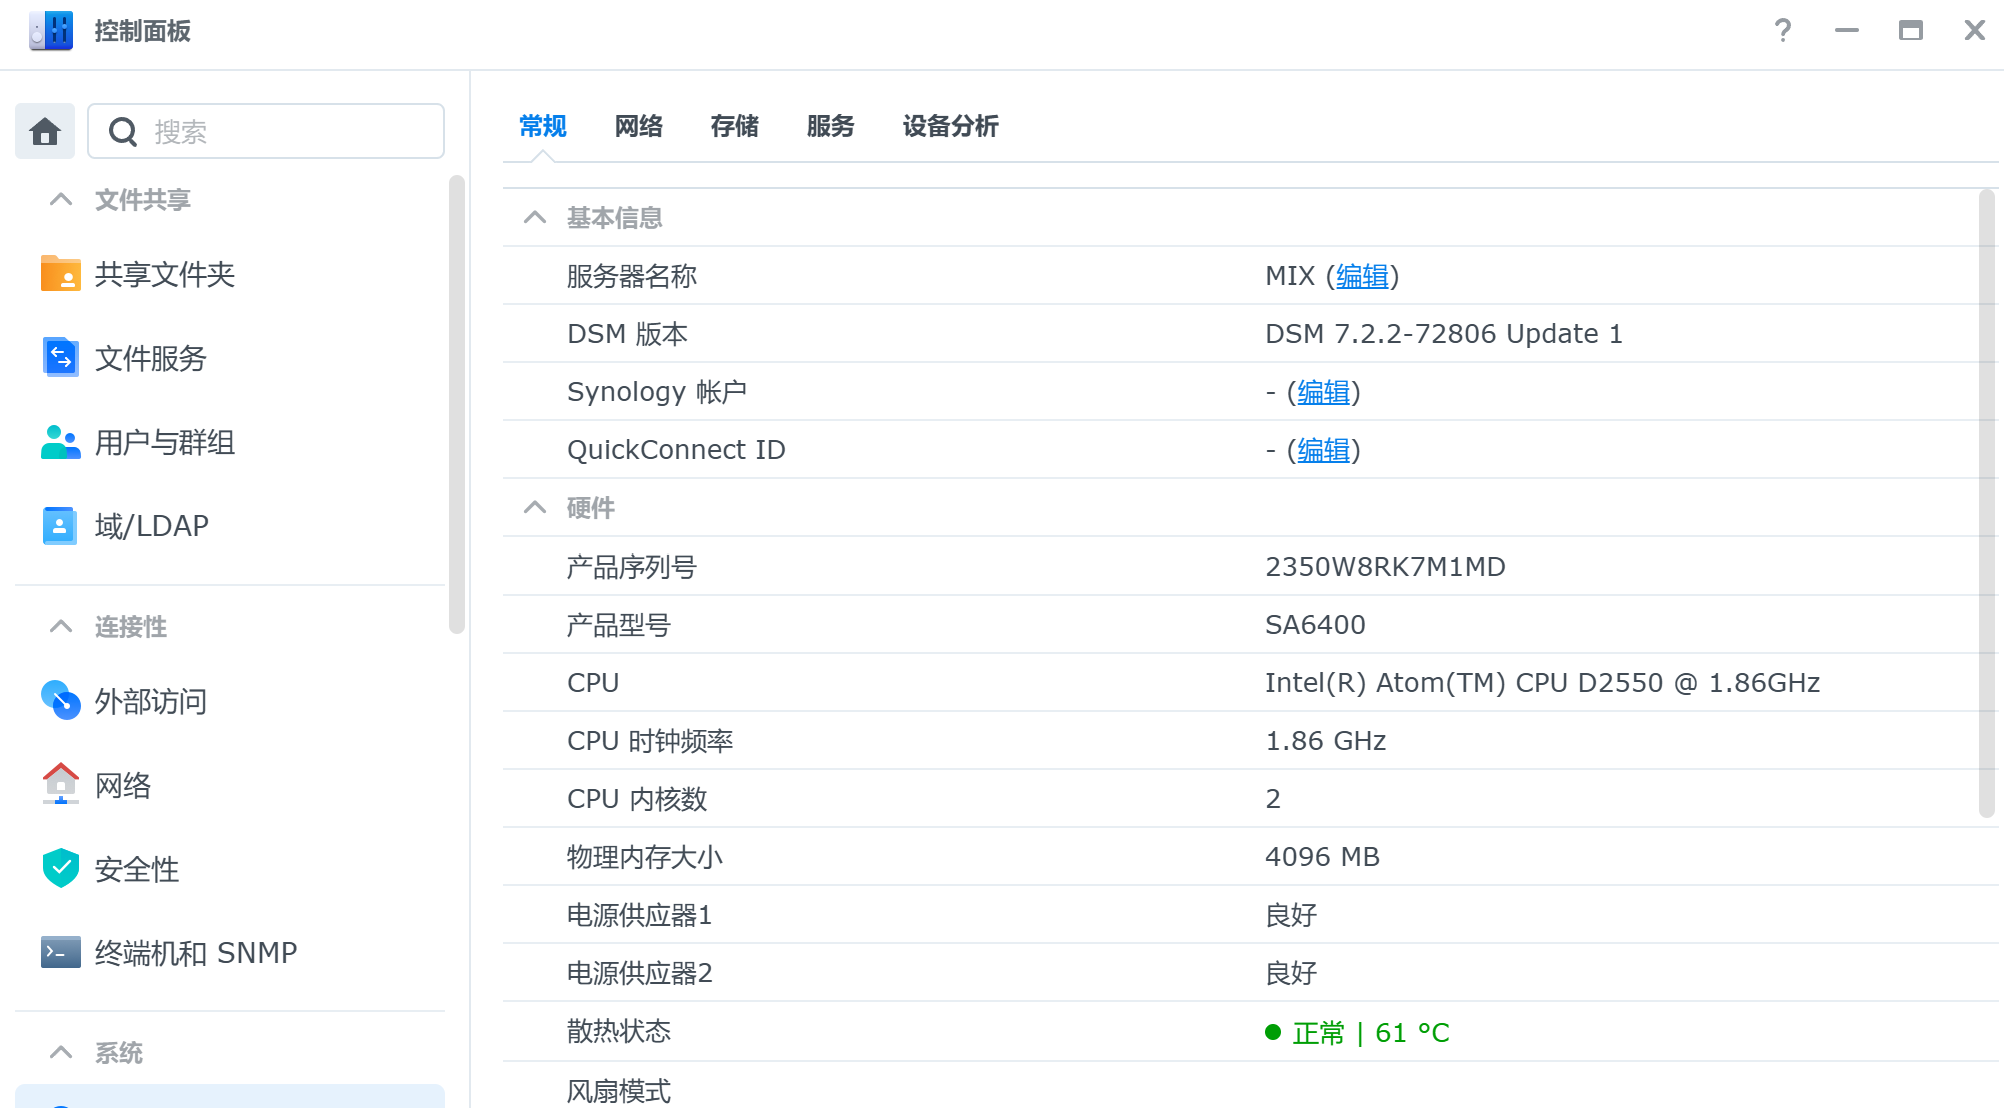The width and height of the screenshot is (2004, 1108).
Task: Open the help question mark icon
Action: (x=1783, y=30)
